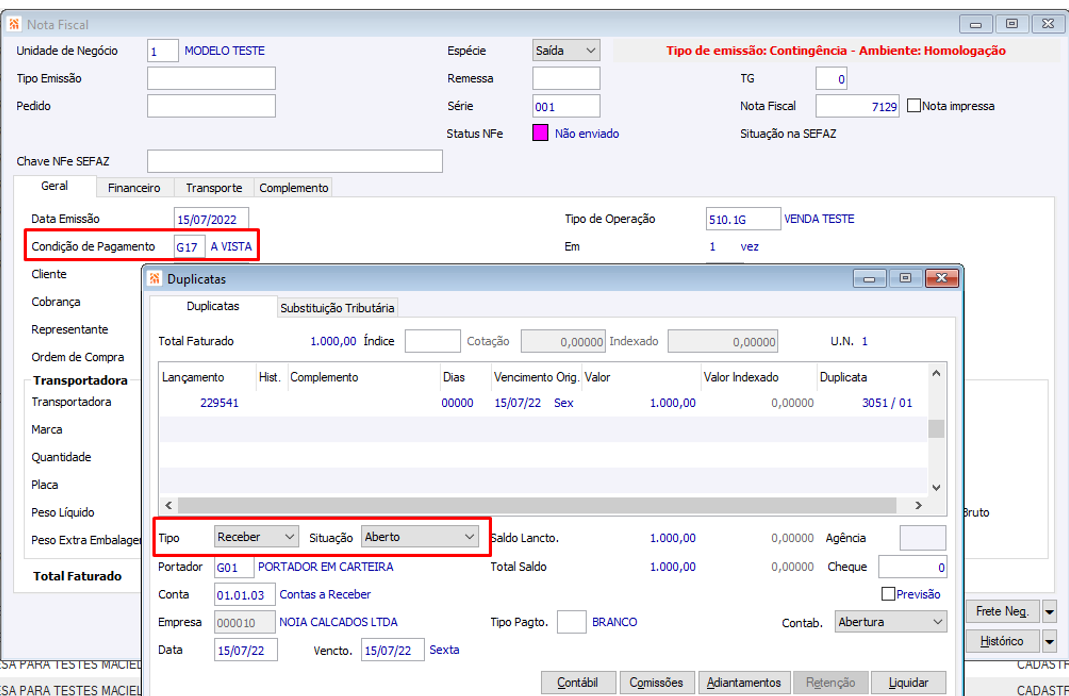Click the Portador field G01
Image resolution: width=1069 pixels, height=696 pixels.
[x=234, y=567]
